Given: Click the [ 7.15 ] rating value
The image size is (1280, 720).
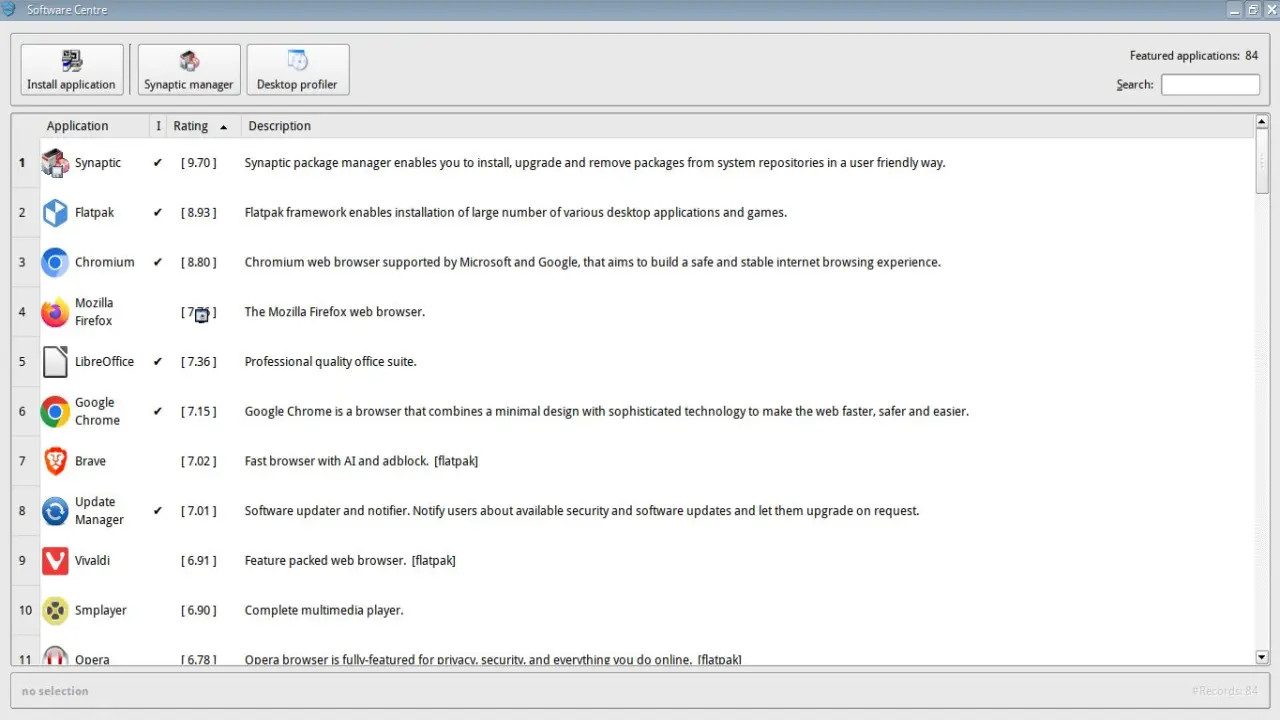Looking at the screenshot, I should (x=198, y=411).
